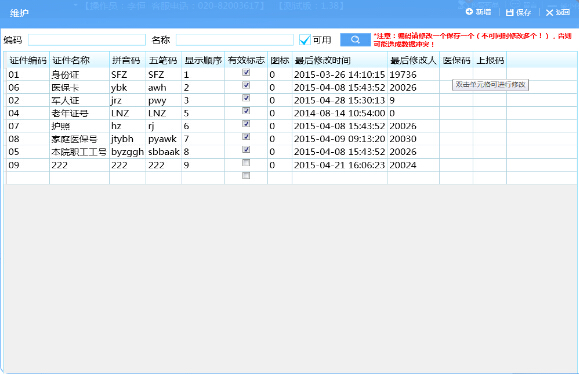Tick the checkbox in the empty last row

[246, 176]
